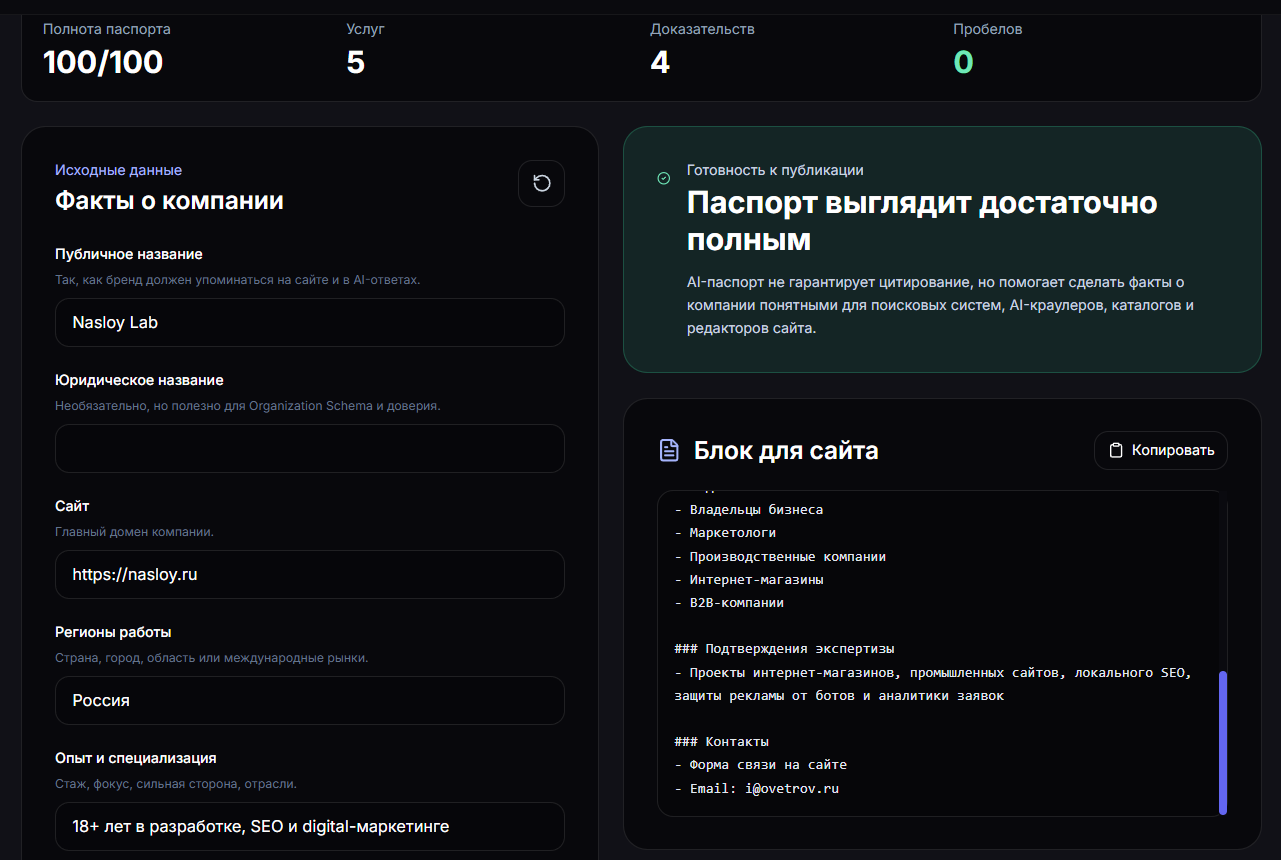Click the Блок для сайта heading
Screen dimensions: 1281x860
pos(786,450)
